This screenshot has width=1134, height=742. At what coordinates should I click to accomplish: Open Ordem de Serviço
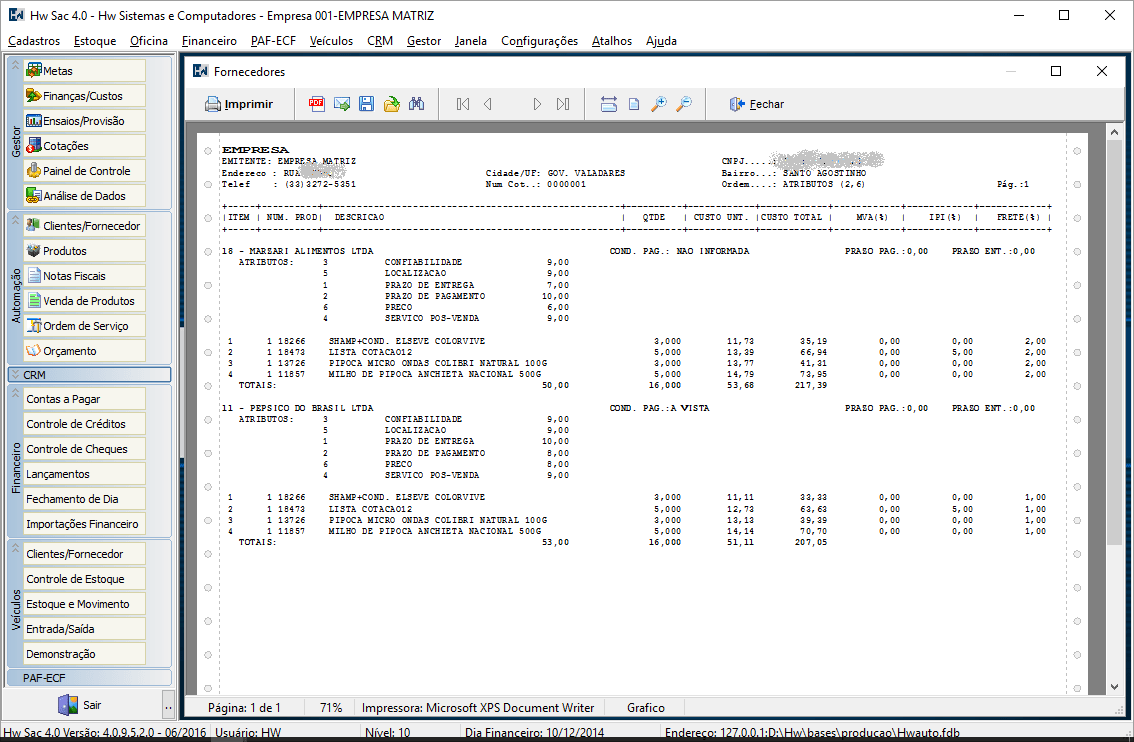click(x=85, y=326)
